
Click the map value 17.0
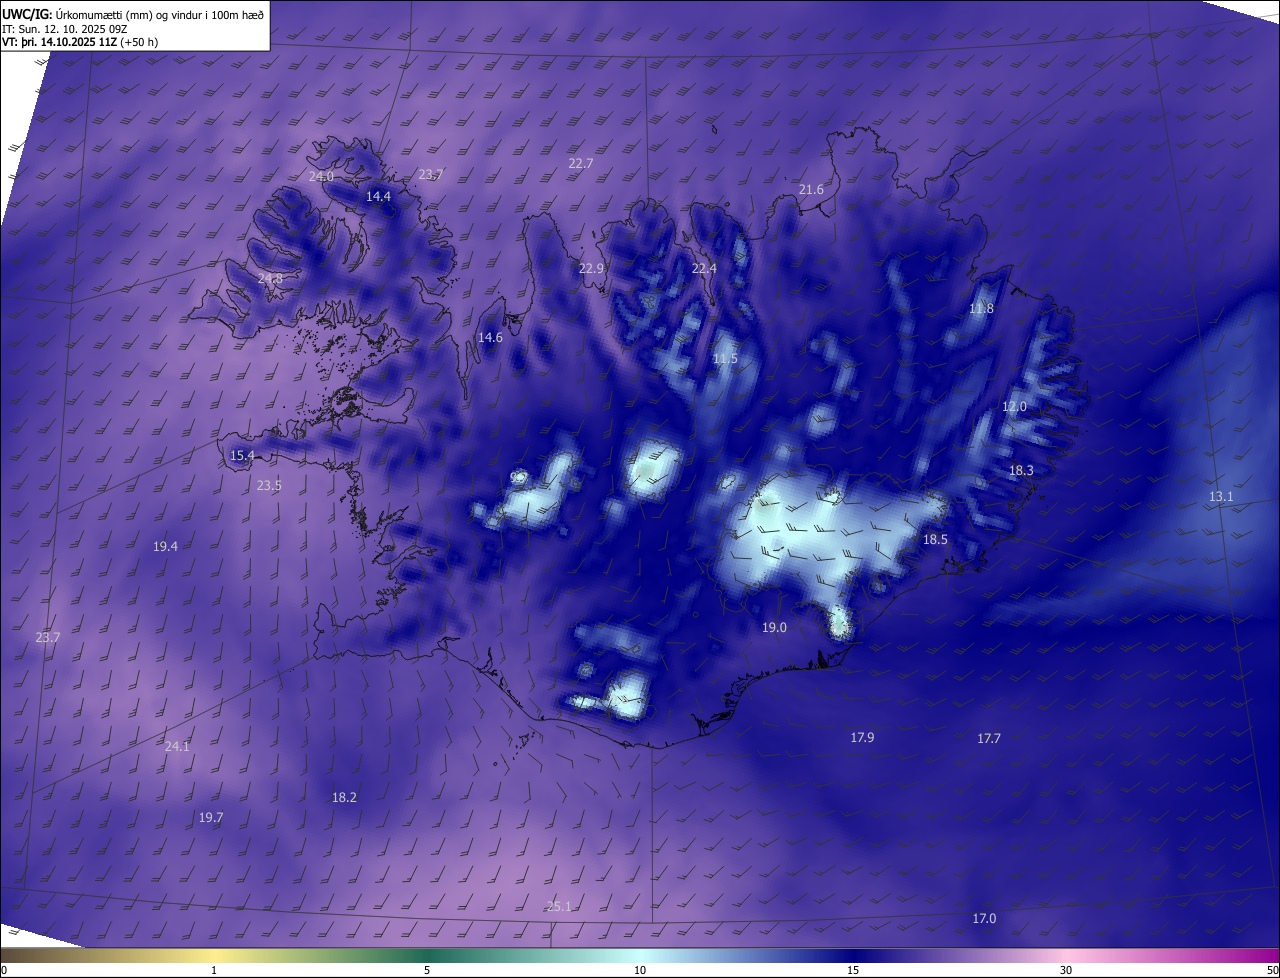[984, 919]
